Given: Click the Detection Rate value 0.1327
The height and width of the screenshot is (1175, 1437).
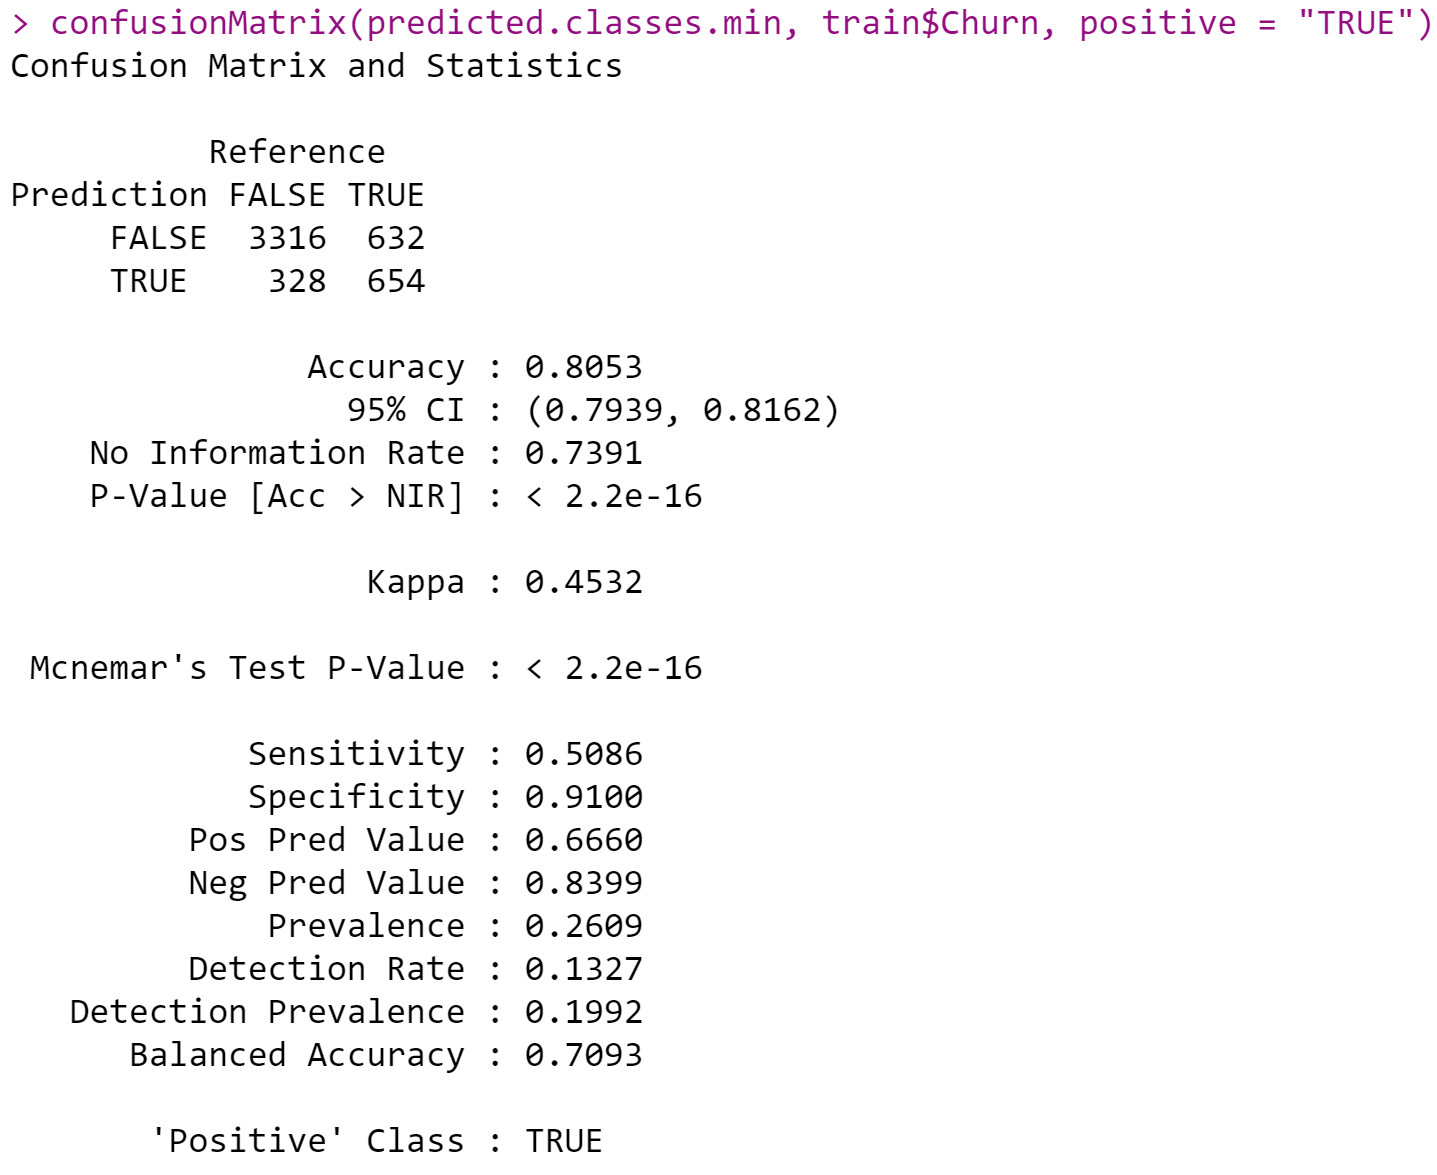Looking at the screenshot, I should point(584,969).
